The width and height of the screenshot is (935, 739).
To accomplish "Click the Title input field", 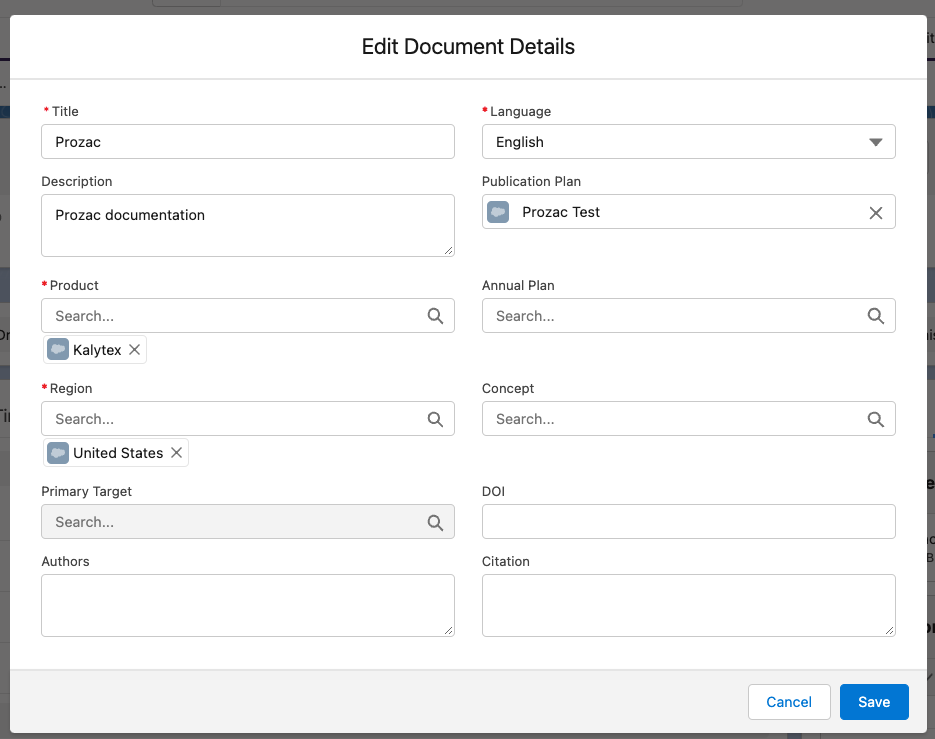I will [x=247, y=142].
